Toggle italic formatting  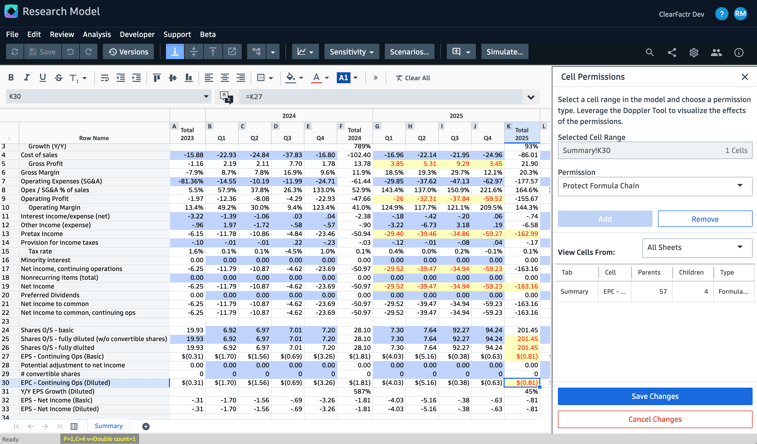pos(27,78)
